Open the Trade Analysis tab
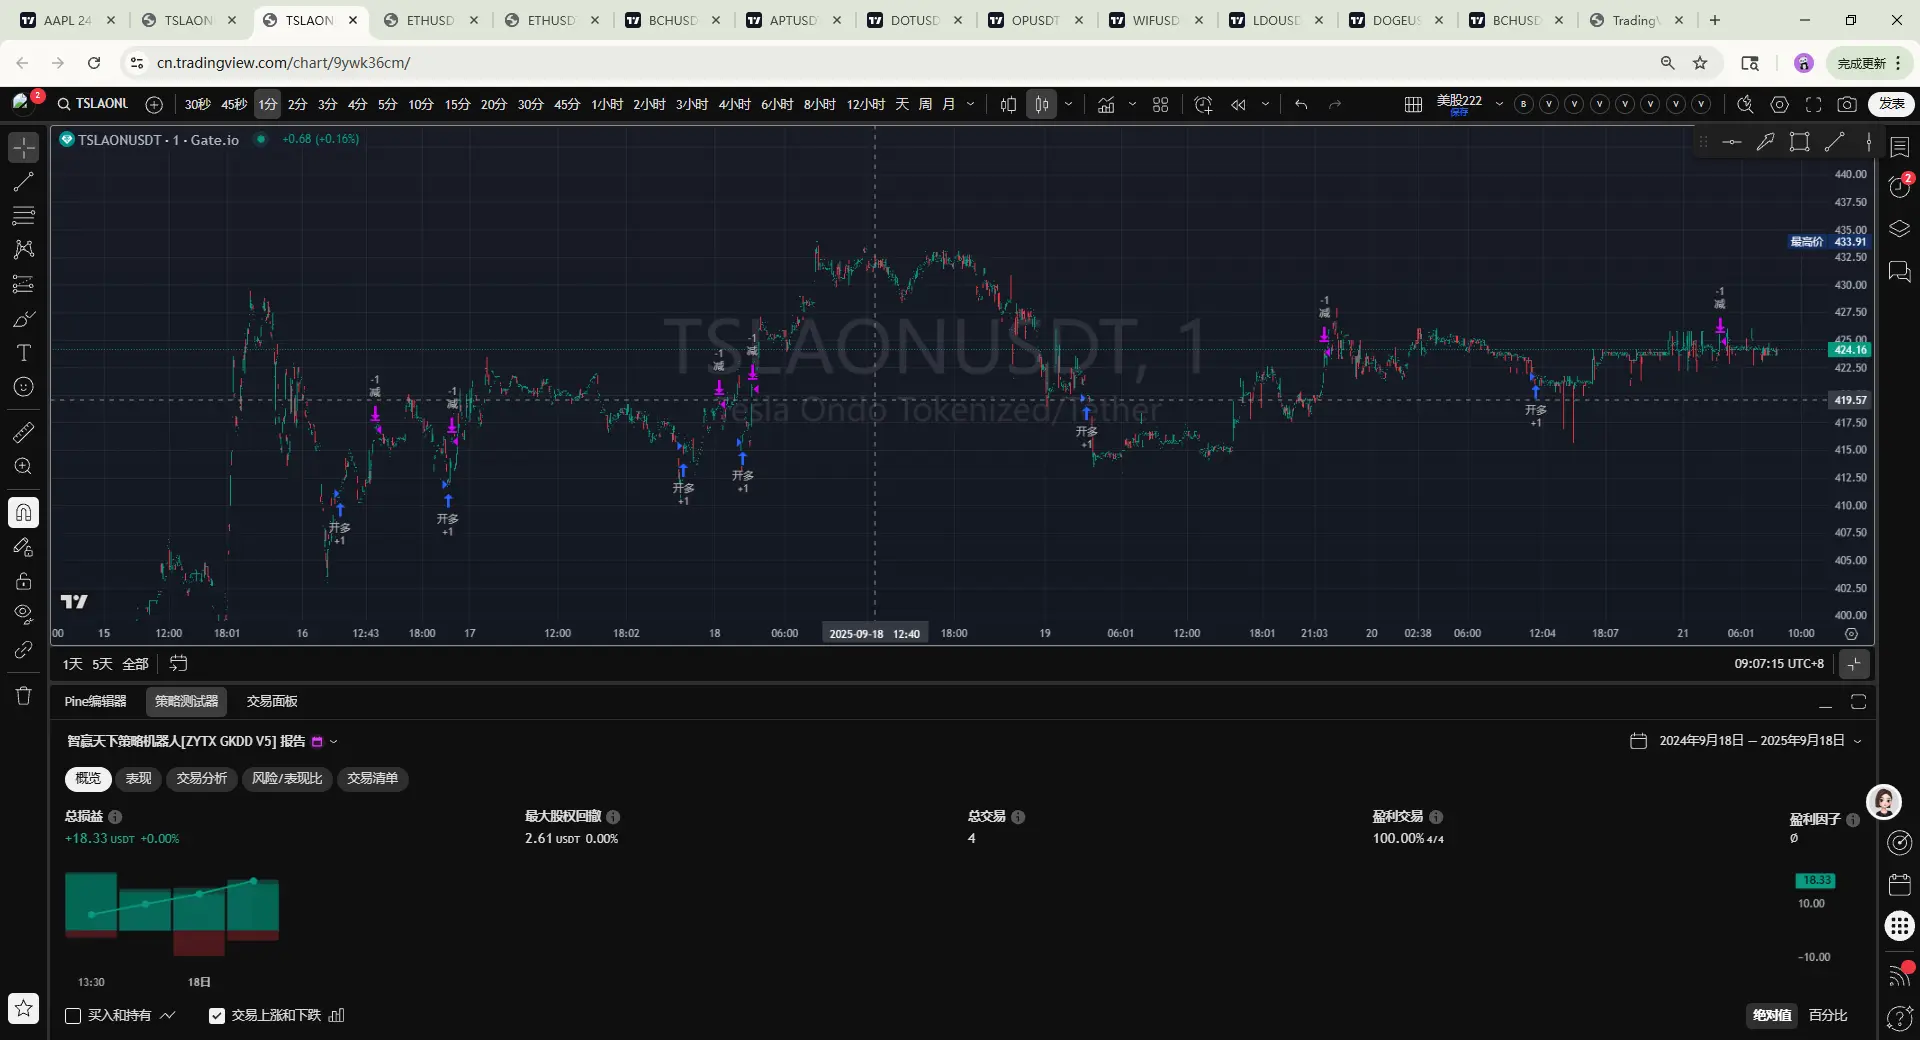Viewport: 1920px width, 1040px height. [x=202, y=779]
